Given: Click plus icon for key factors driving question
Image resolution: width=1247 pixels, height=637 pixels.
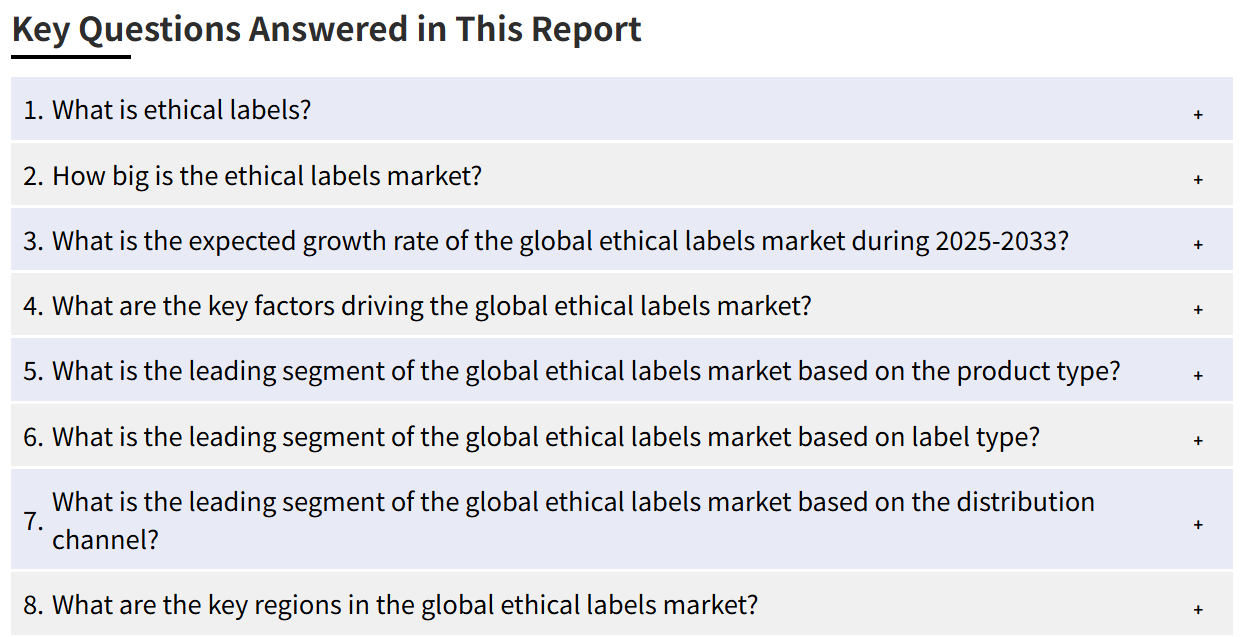Looking at the screenshot, I should pos(1197,310).
